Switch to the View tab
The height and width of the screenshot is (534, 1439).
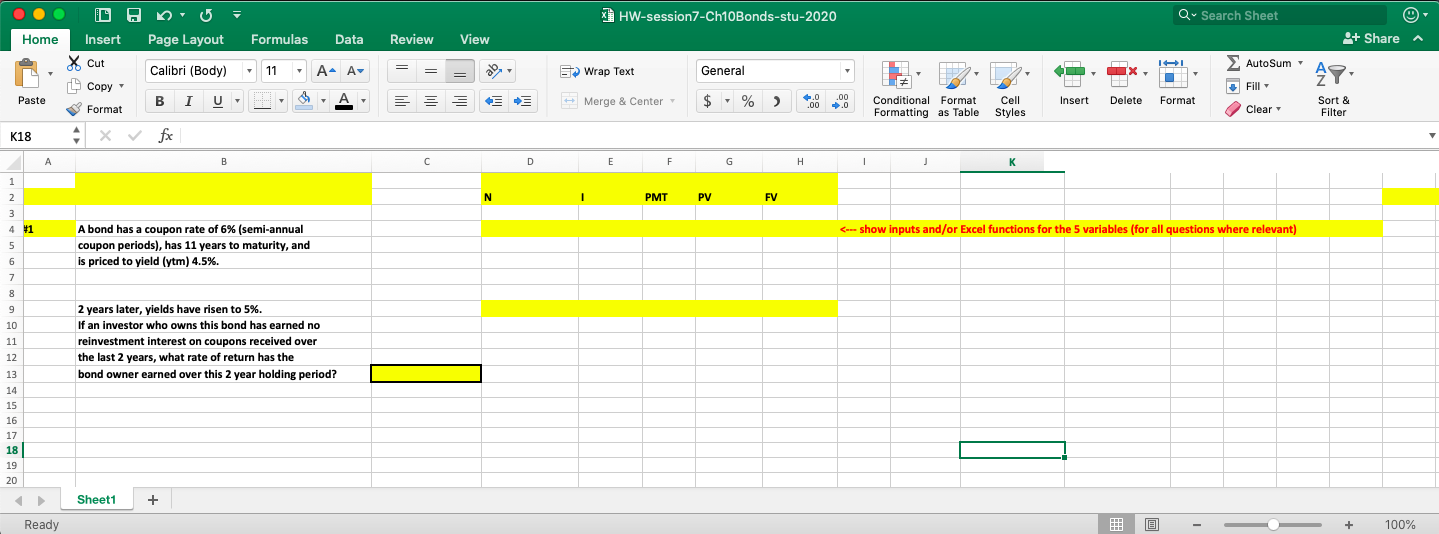click(474, 39)
